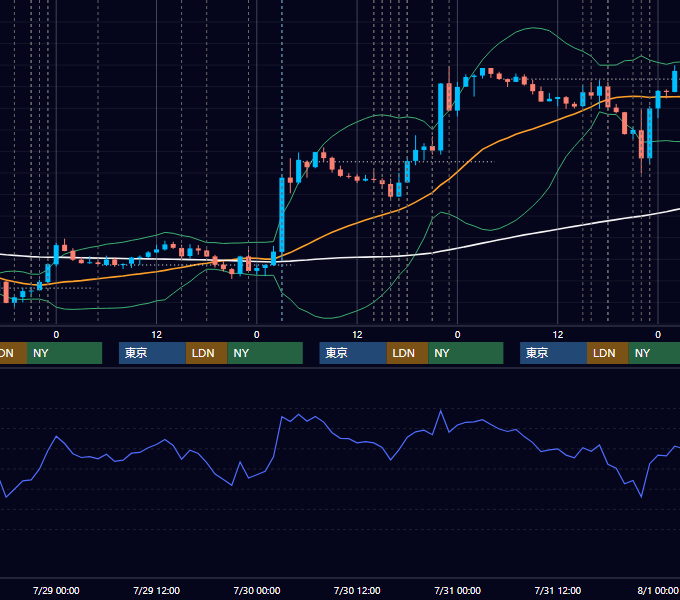Viewport: 680px width, 600px height.
Task: Select the 東京 session block on 7/30
Action: click(x=353, y=353)
